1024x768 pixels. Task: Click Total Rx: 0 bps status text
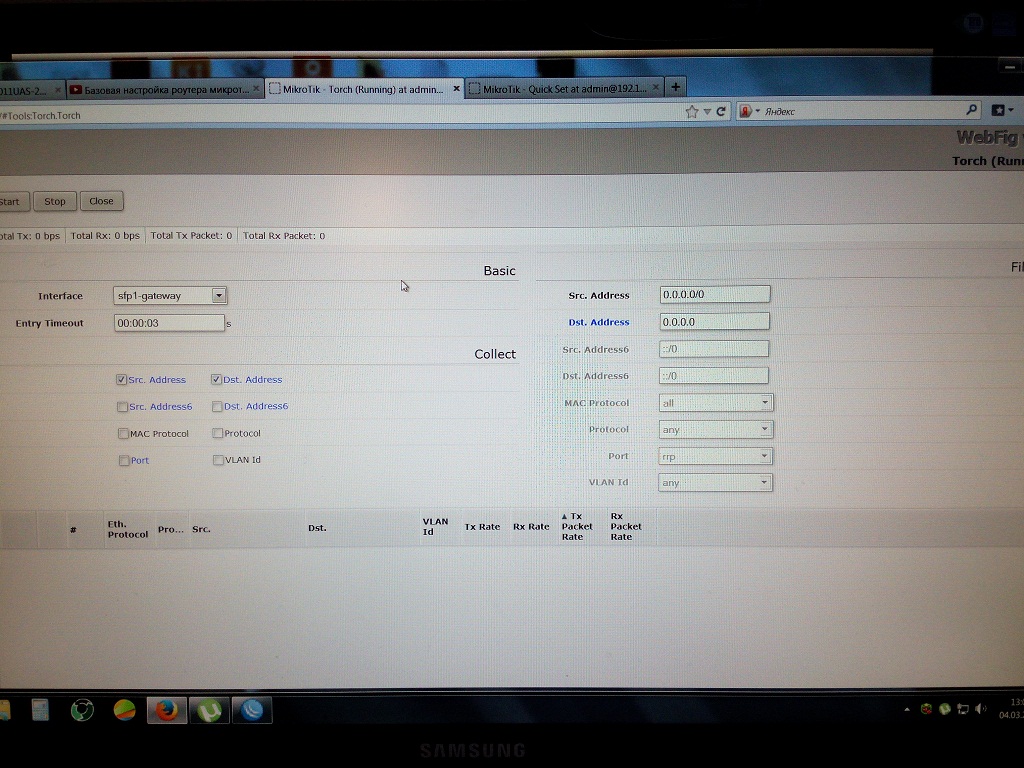(x=105, y=236)
